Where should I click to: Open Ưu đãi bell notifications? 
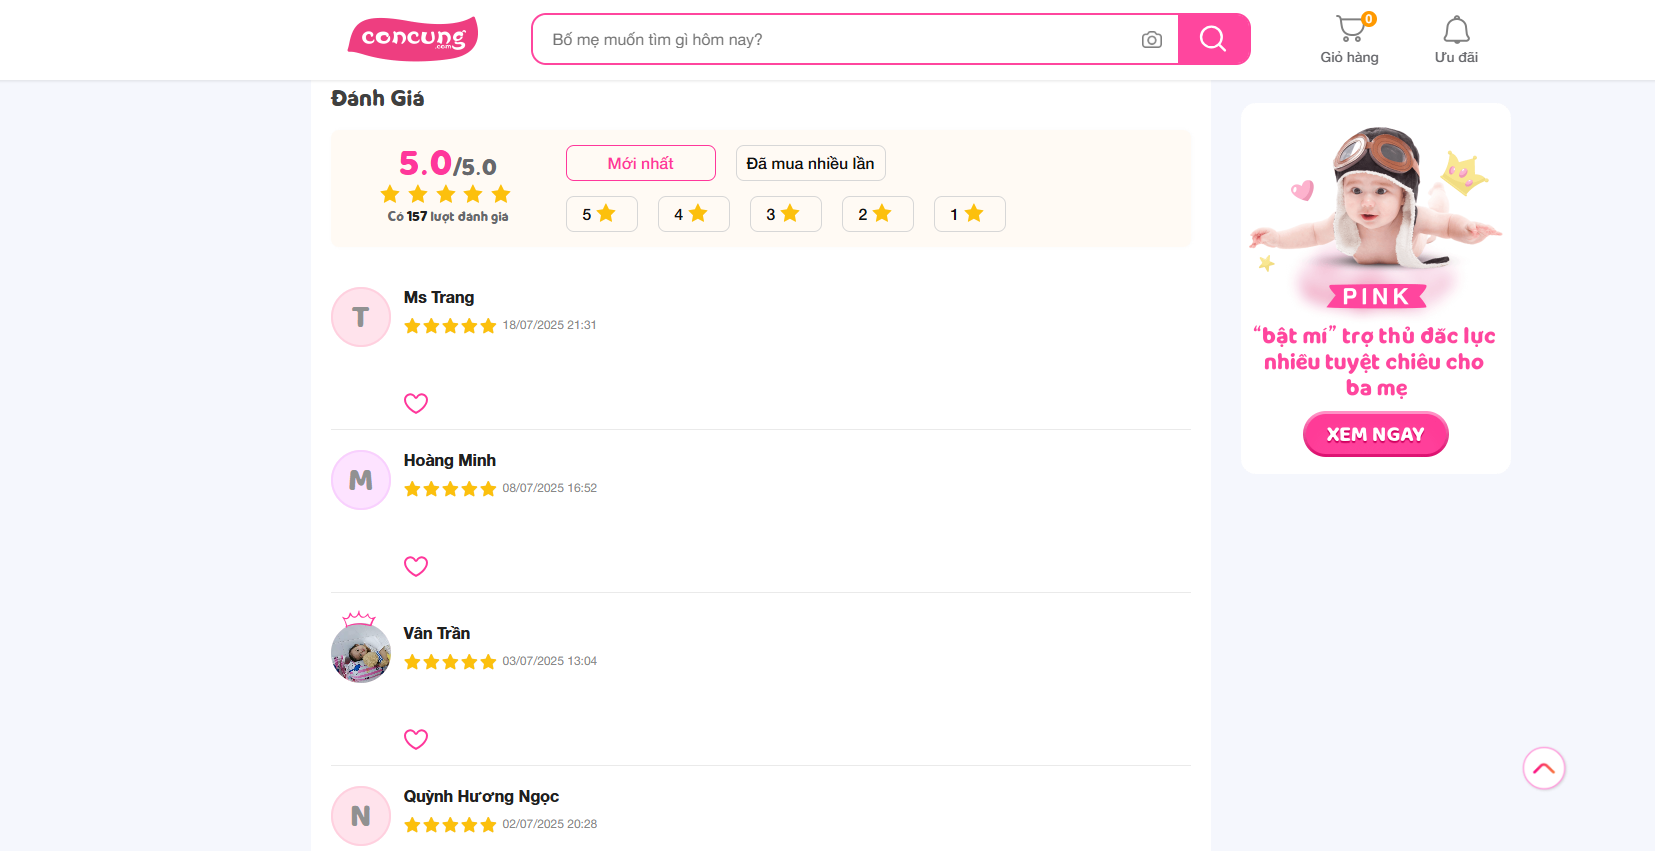click(1456, 40)
